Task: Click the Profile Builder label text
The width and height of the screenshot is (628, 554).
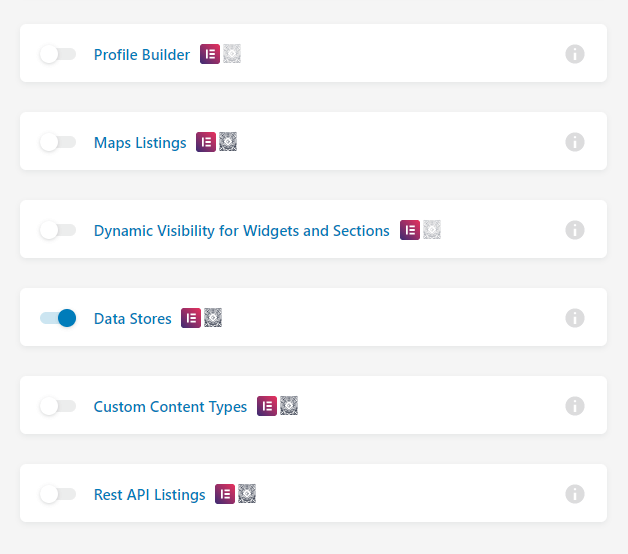Action: 142,55
